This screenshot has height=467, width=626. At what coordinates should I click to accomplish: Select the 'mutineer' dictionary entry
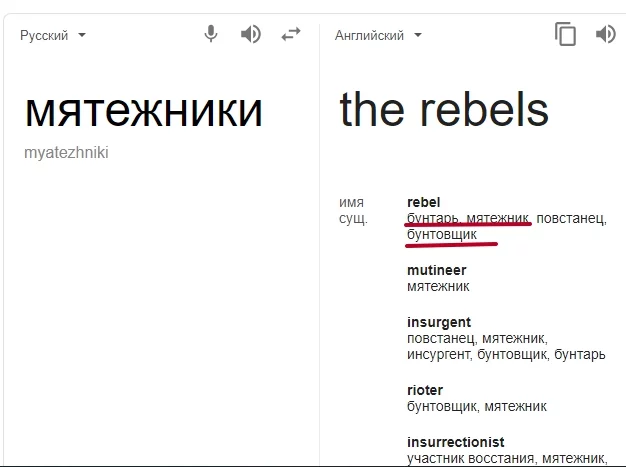pos(437,270)
